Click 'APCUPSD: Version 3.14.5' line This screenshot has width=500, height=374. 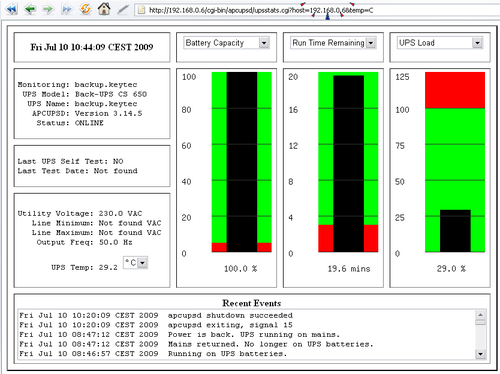tap(87, 114)
